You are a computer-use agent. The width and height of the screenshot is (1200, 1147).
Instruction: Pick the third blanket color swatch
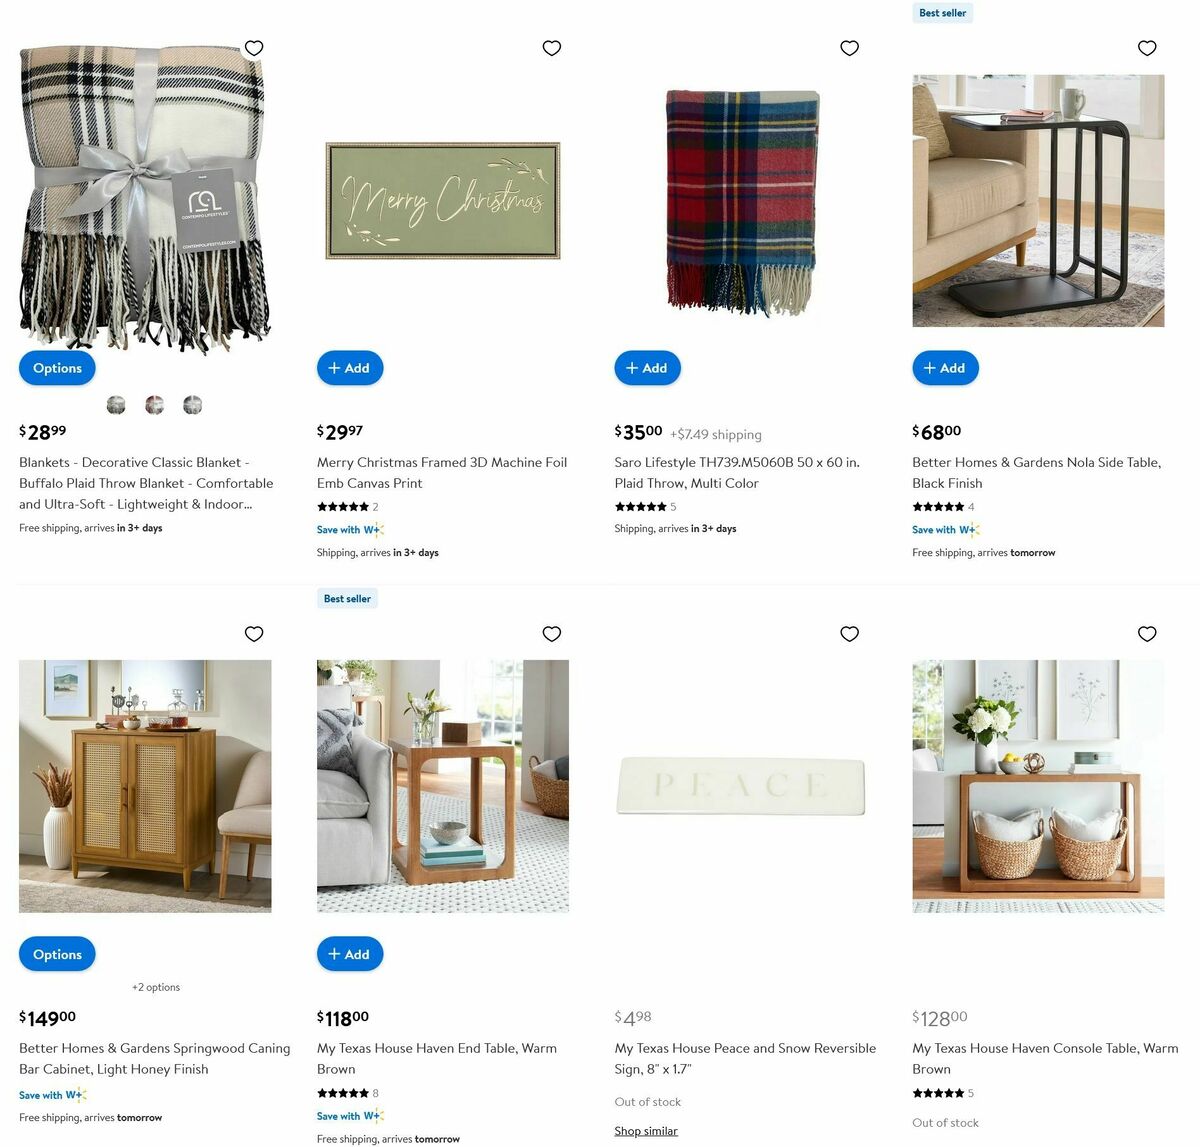pyautogui.click(x=193, y=405)
